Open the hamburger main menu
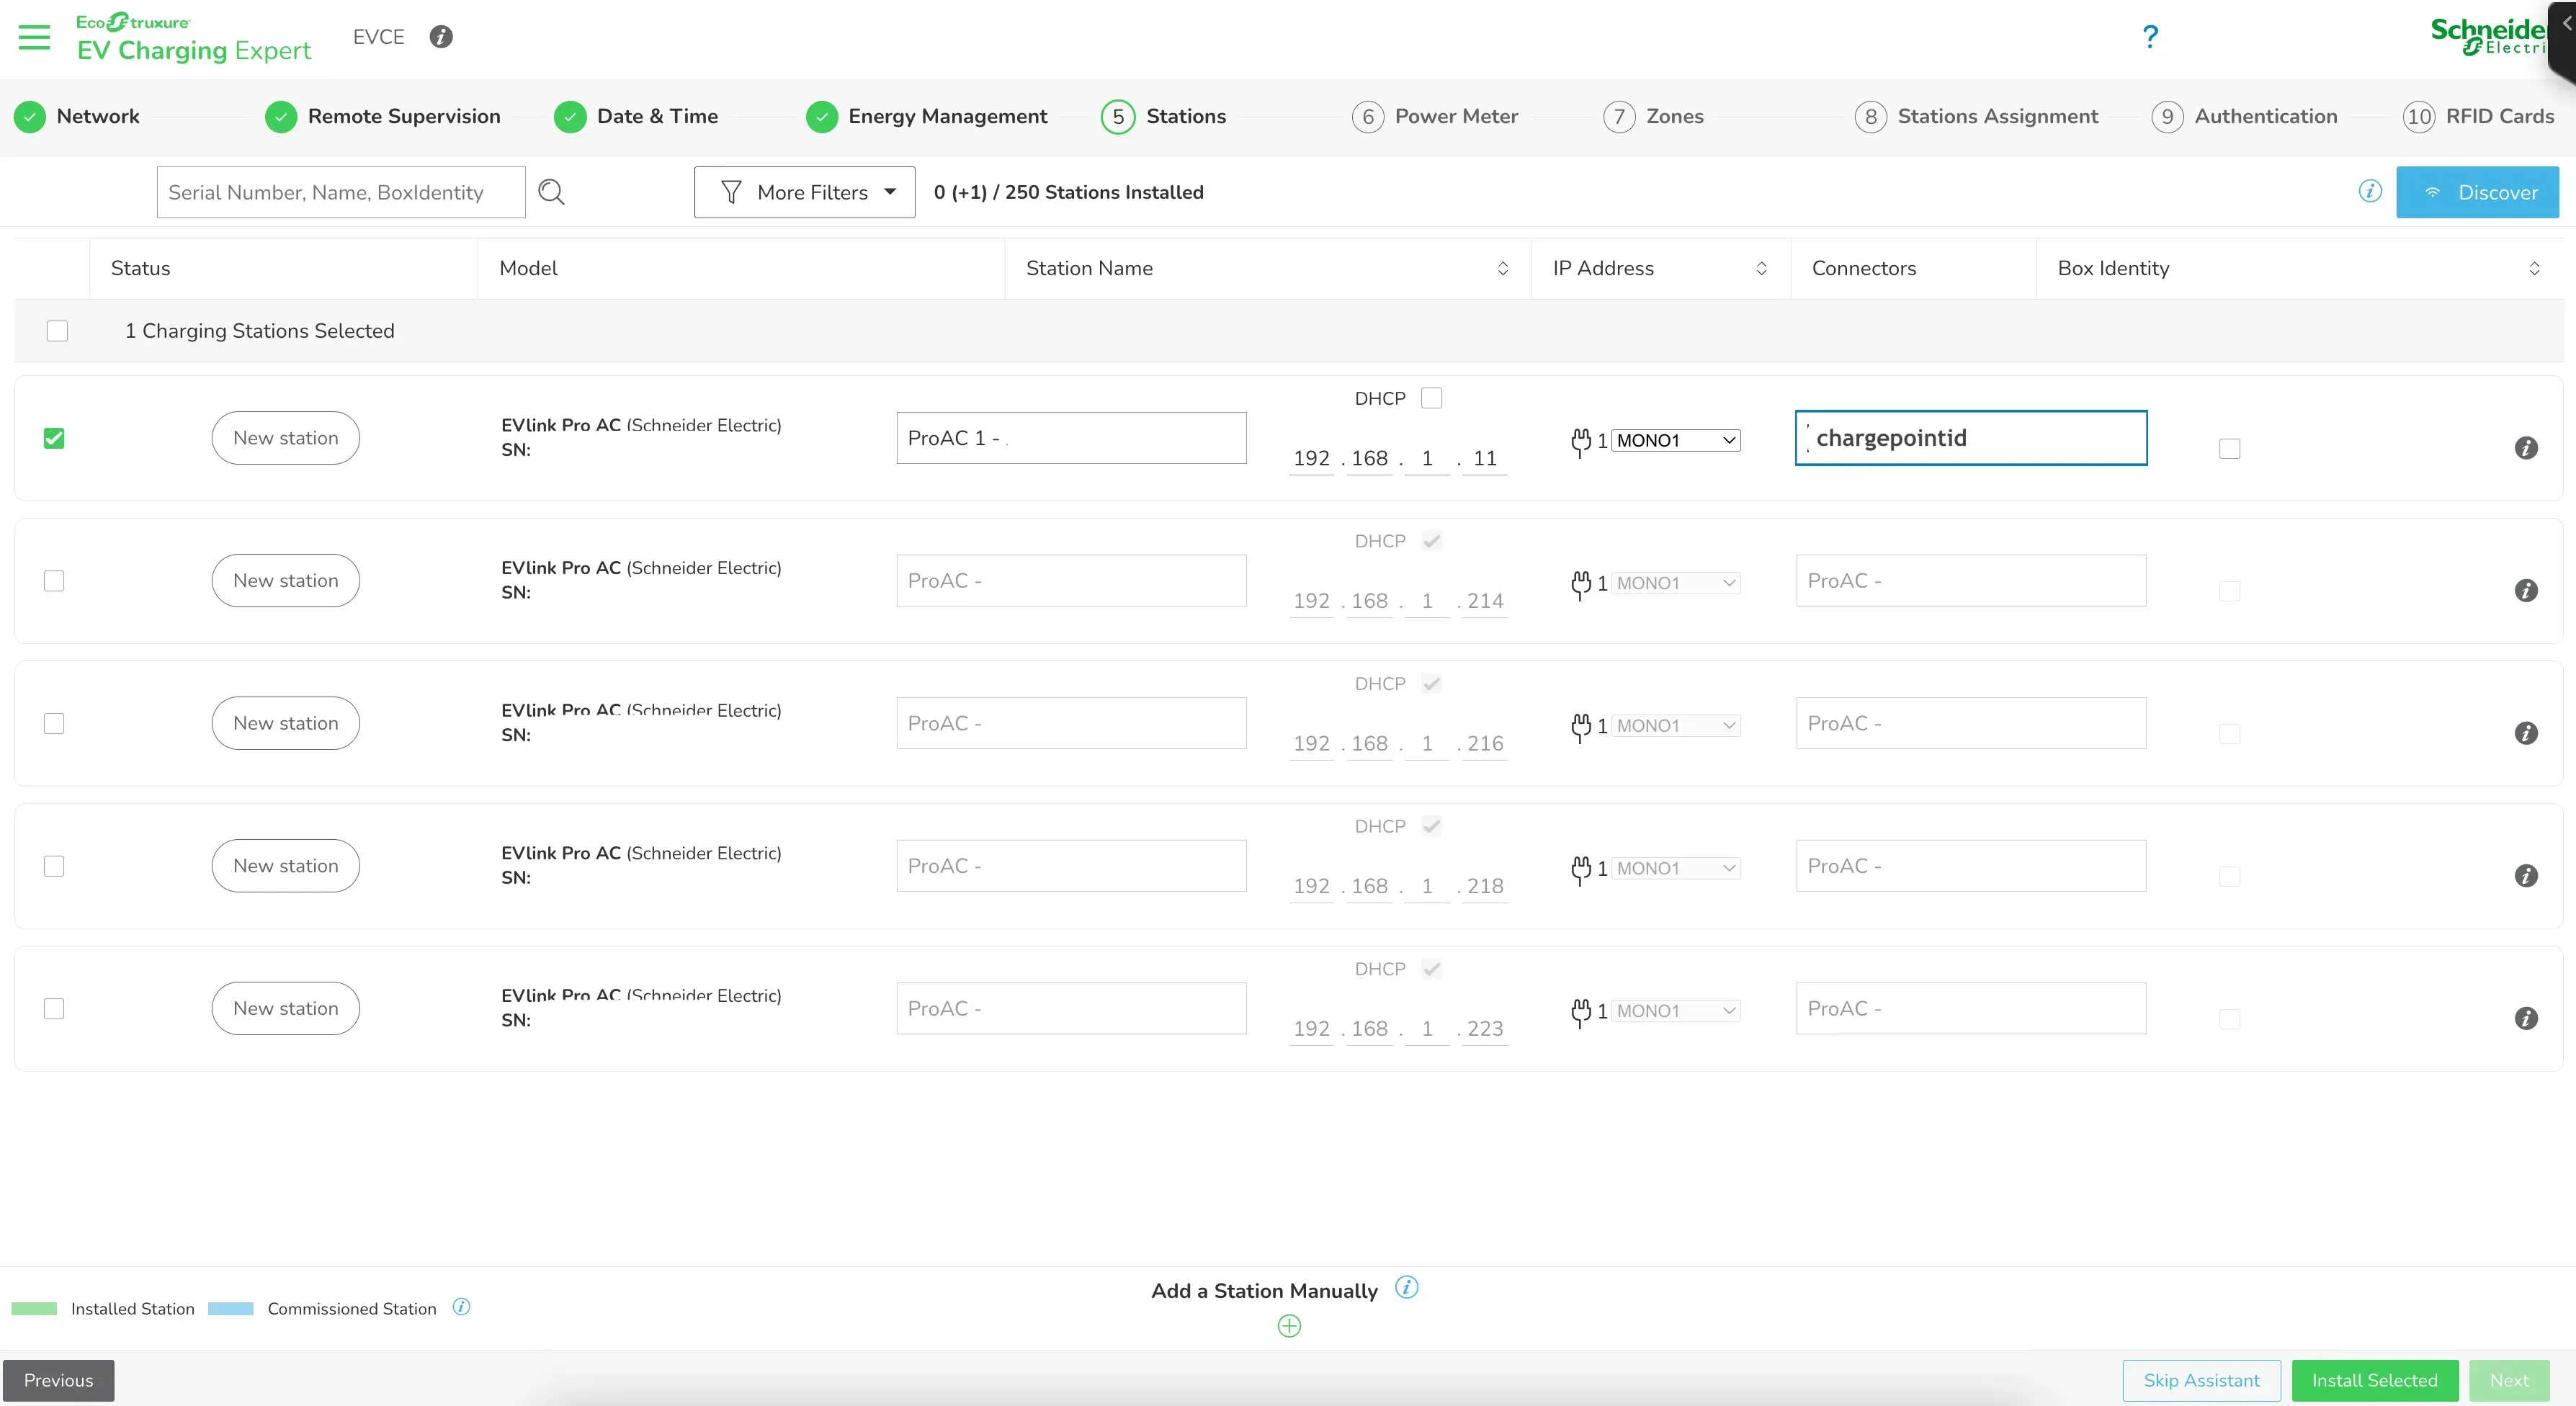The width and height of the screenshot is (2576, 1406). [34, 37]
